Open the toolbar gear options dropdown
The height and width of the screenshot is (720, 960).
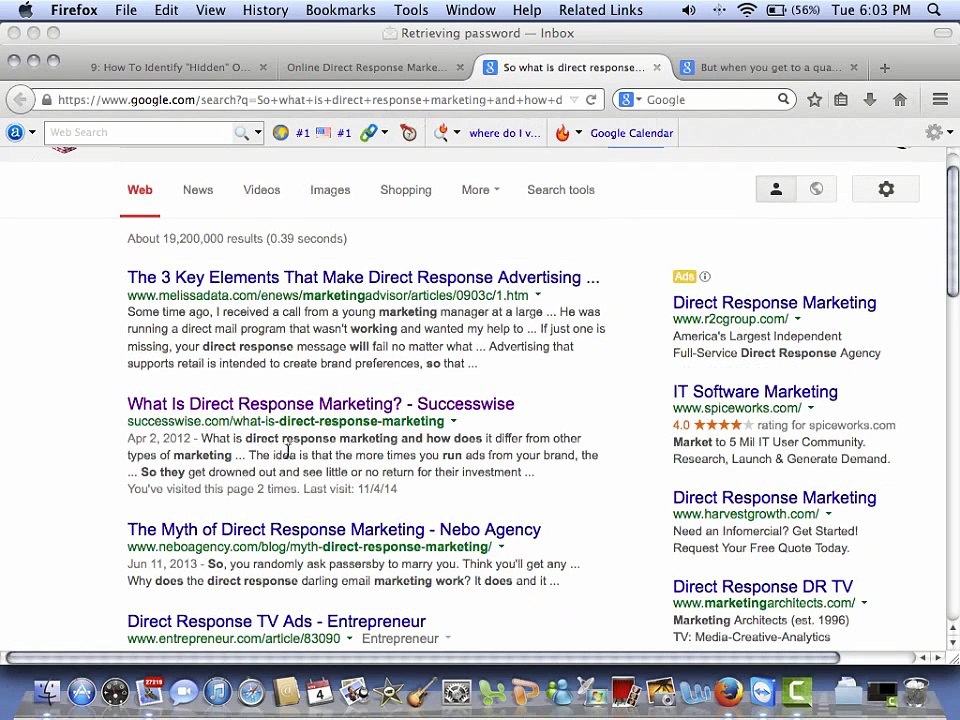[x=950, y=132]
